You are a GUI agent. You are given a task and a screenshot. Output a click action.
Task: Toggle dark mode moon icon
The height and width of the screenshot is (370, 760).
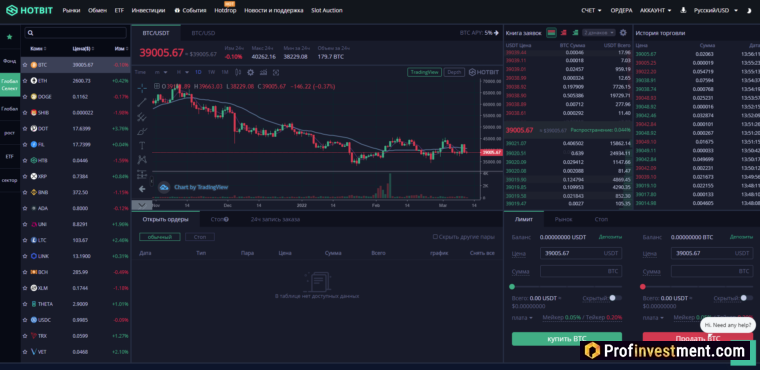tap(750, 10)
